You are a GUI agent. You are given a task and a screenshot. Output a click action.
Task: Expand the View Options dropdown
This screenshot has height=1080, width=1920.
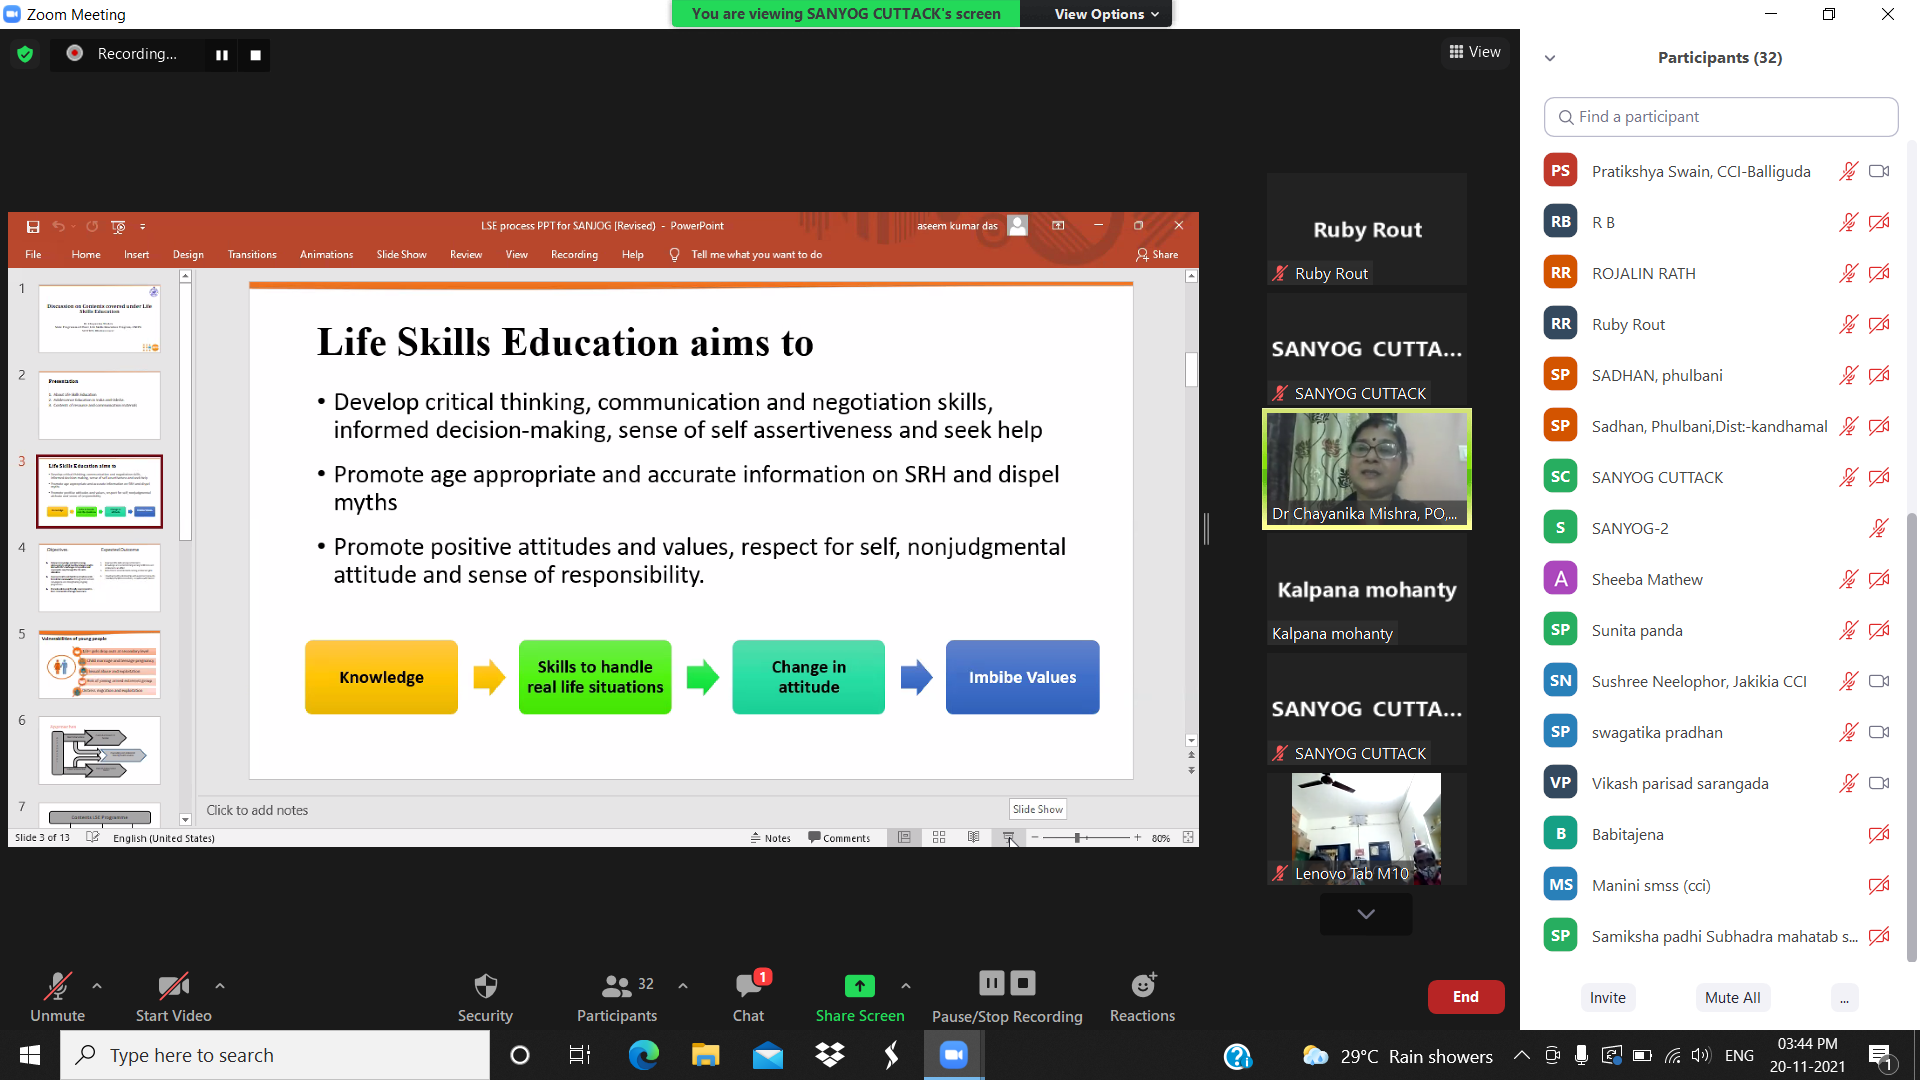1106,14
